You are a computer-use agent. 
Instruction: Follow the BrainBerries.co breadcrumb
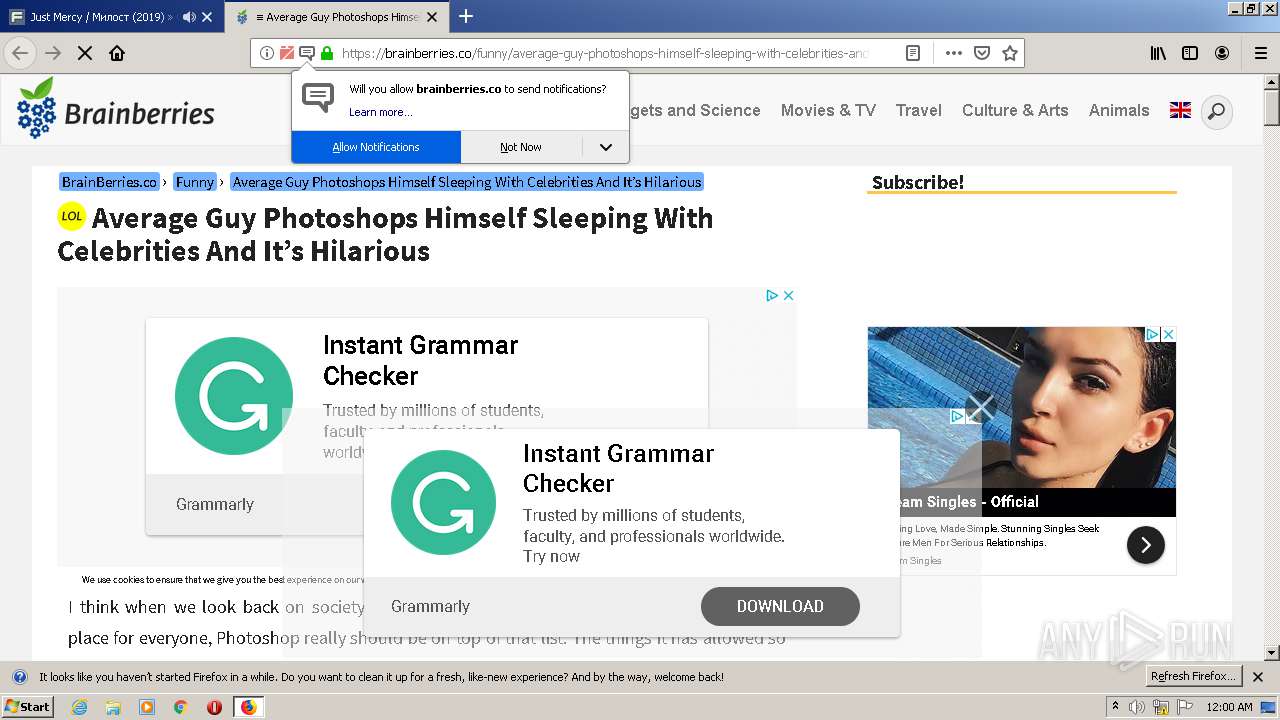110,182
